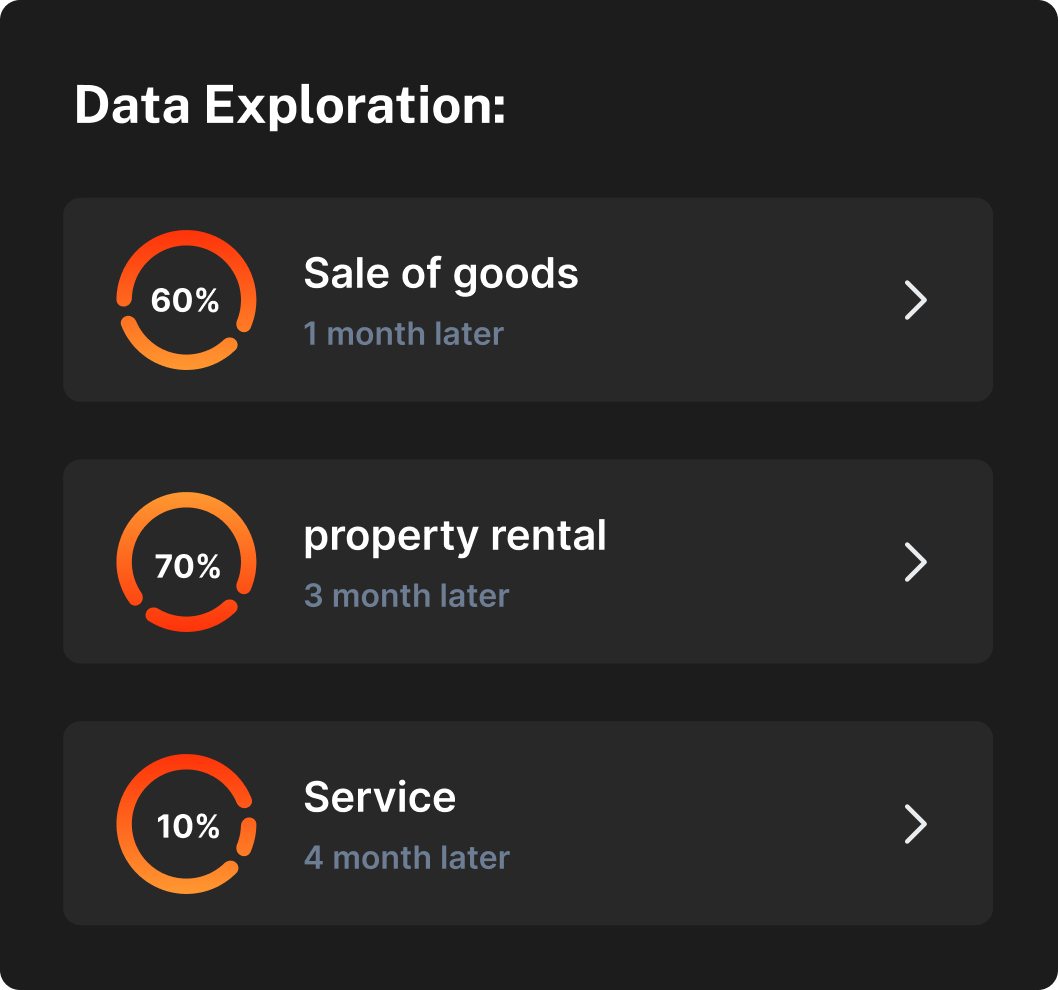Click the red top arc of Sale of goods ring
Screen dimensions: 1058x990
187,238
